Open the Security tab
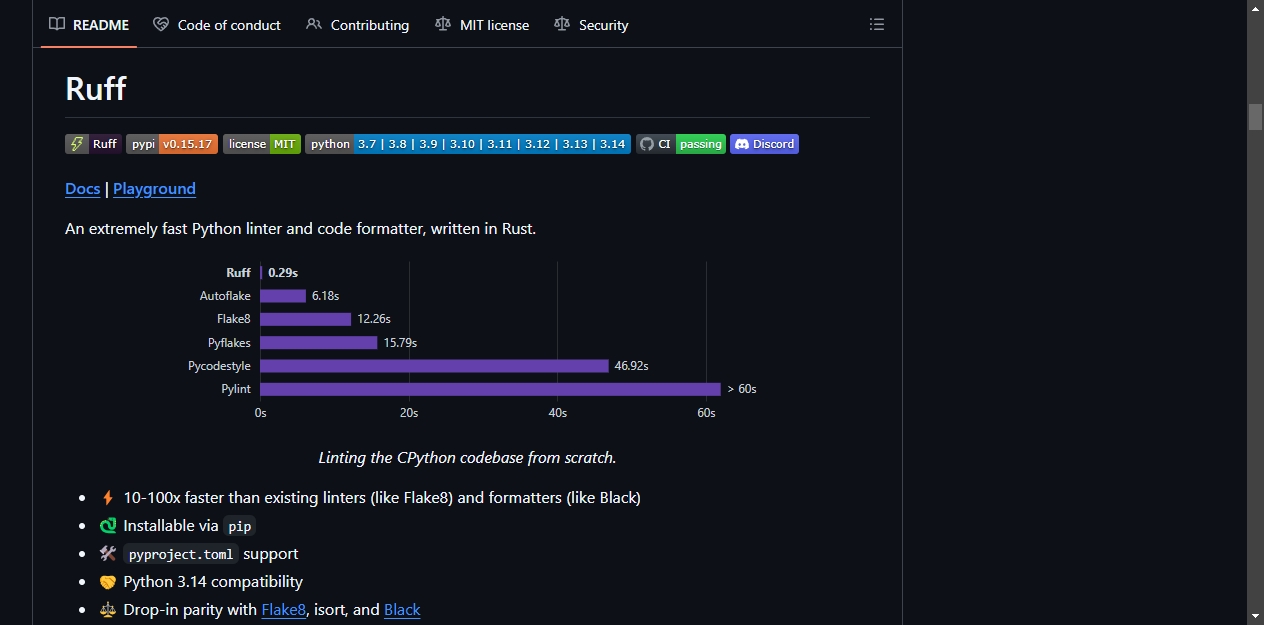Image resolution: width=1264 pixels, height=625 pixels. (591, 24)
